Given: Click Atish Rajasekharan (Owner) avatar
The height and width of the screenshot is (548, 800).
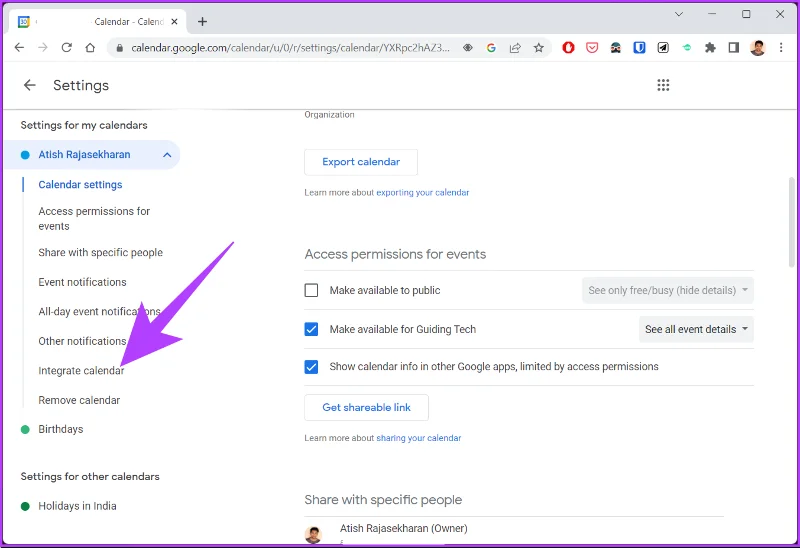Looking at the screenshot, I should (x=313, y=534).
